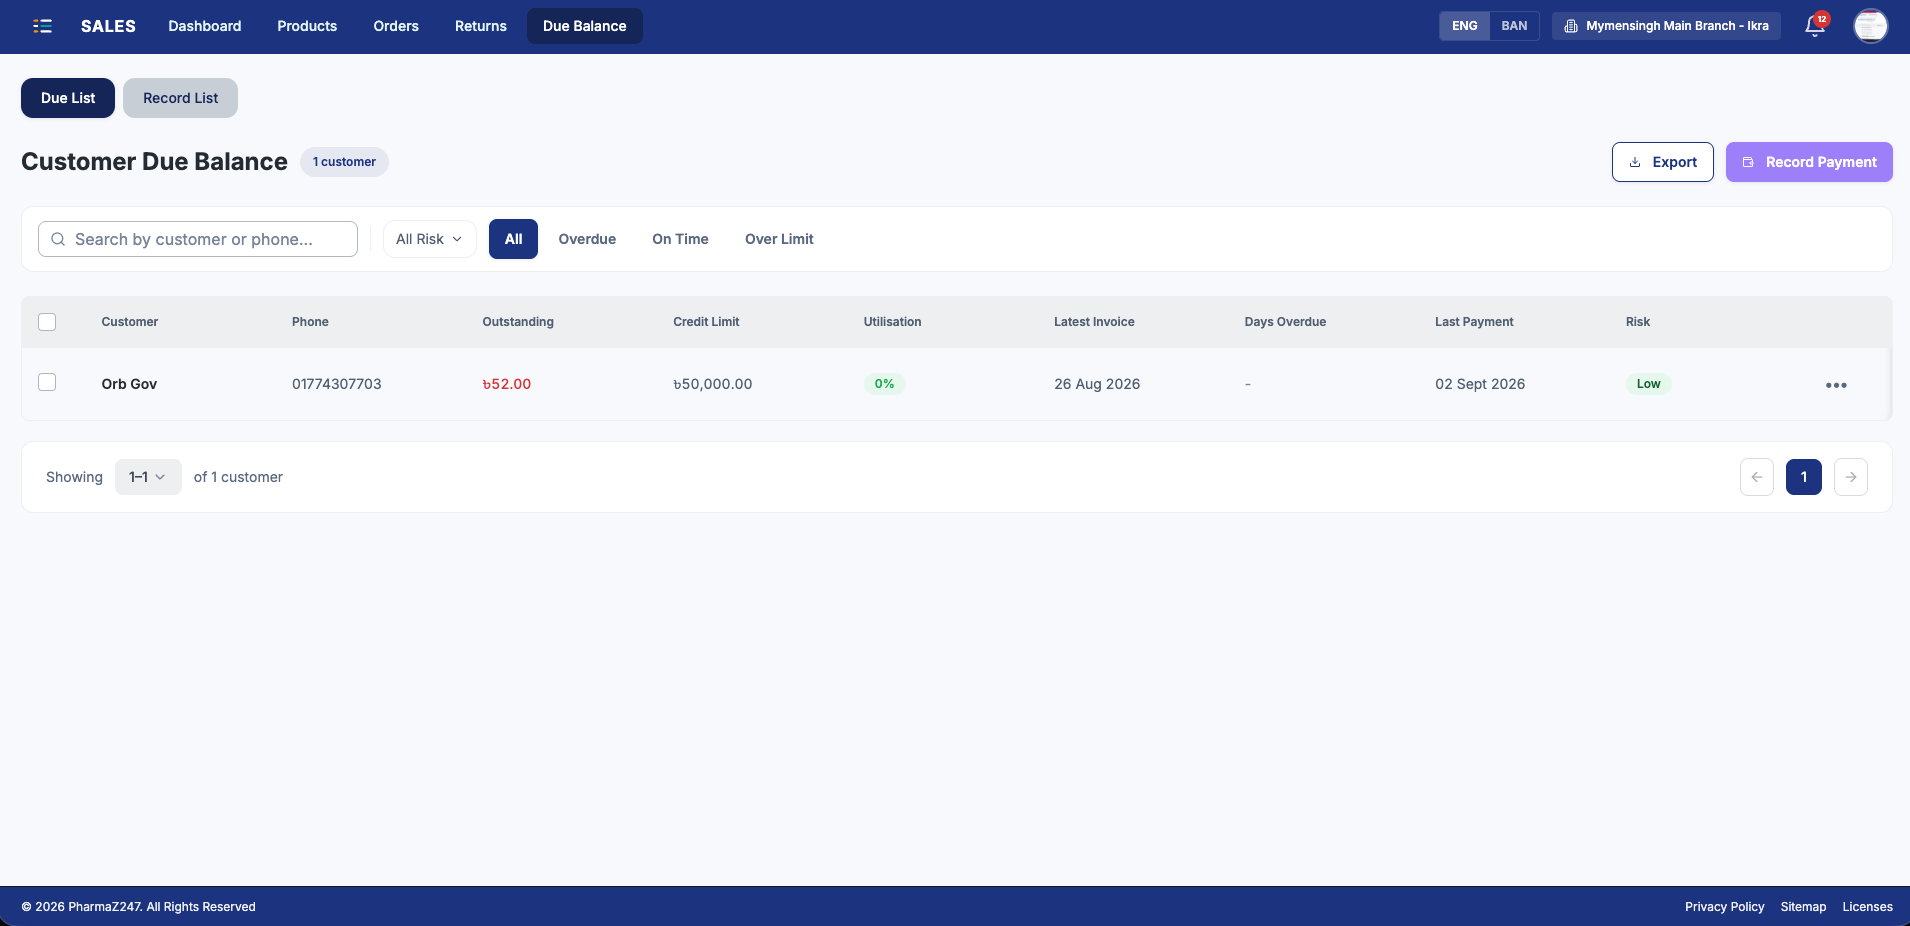Click the SALES brand title

pyautogui.click(x=108, y=26)
